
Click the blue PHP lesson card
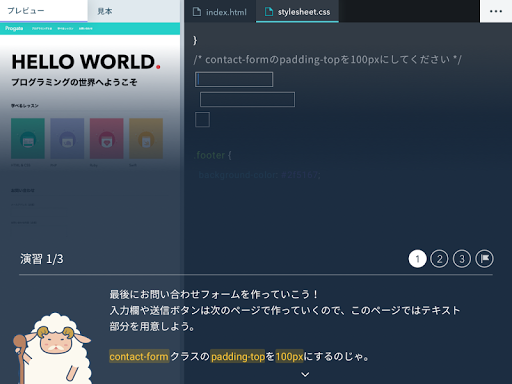pos(67,138)
